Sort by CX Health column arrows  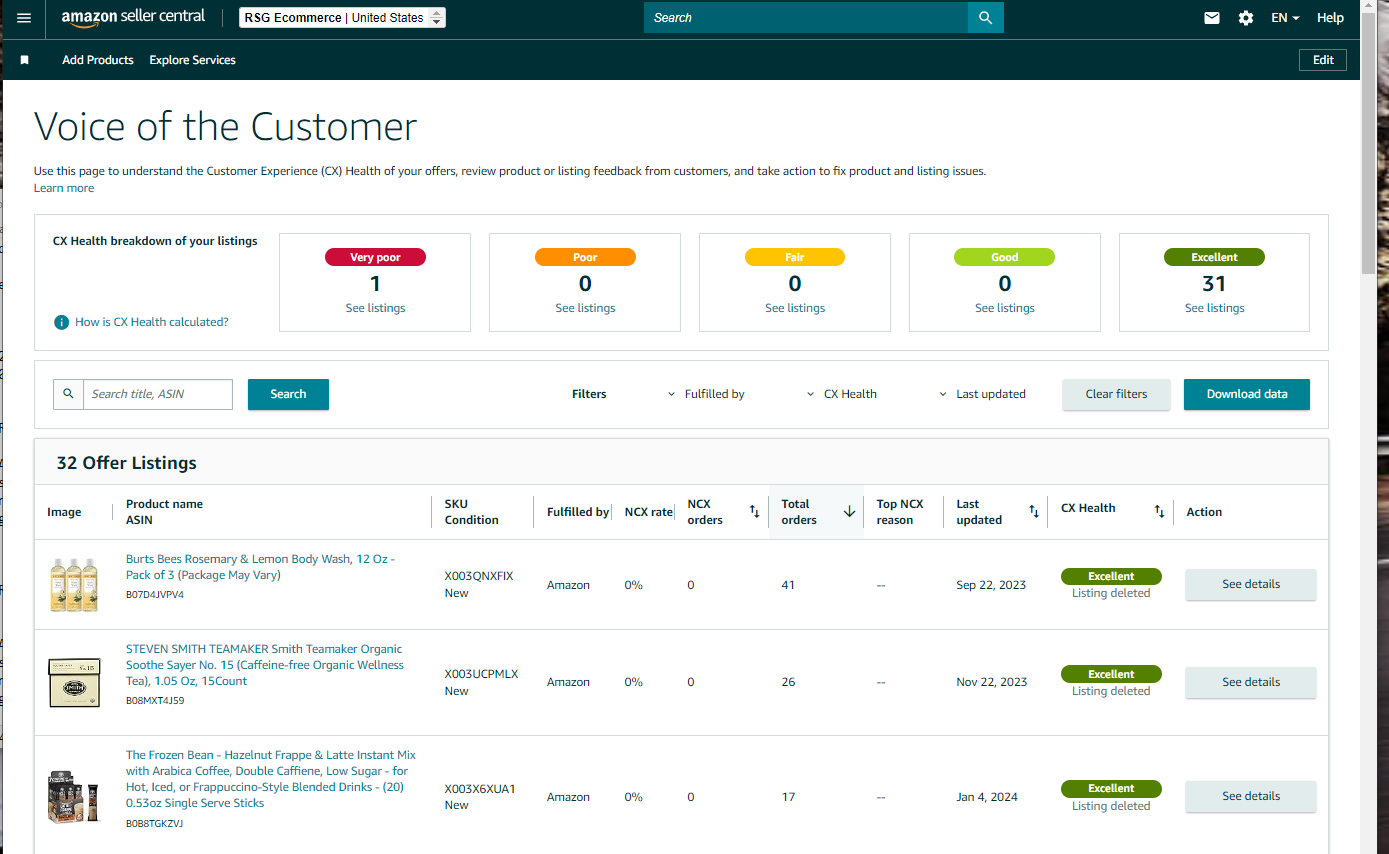1160,512
